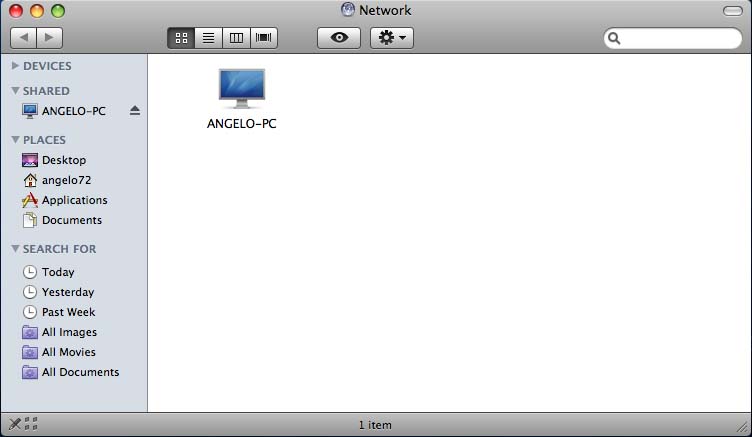Open the Action gear menu
The height and width of the screenshot is (437, 752).
pyautogui.click(x=392, y=38)
